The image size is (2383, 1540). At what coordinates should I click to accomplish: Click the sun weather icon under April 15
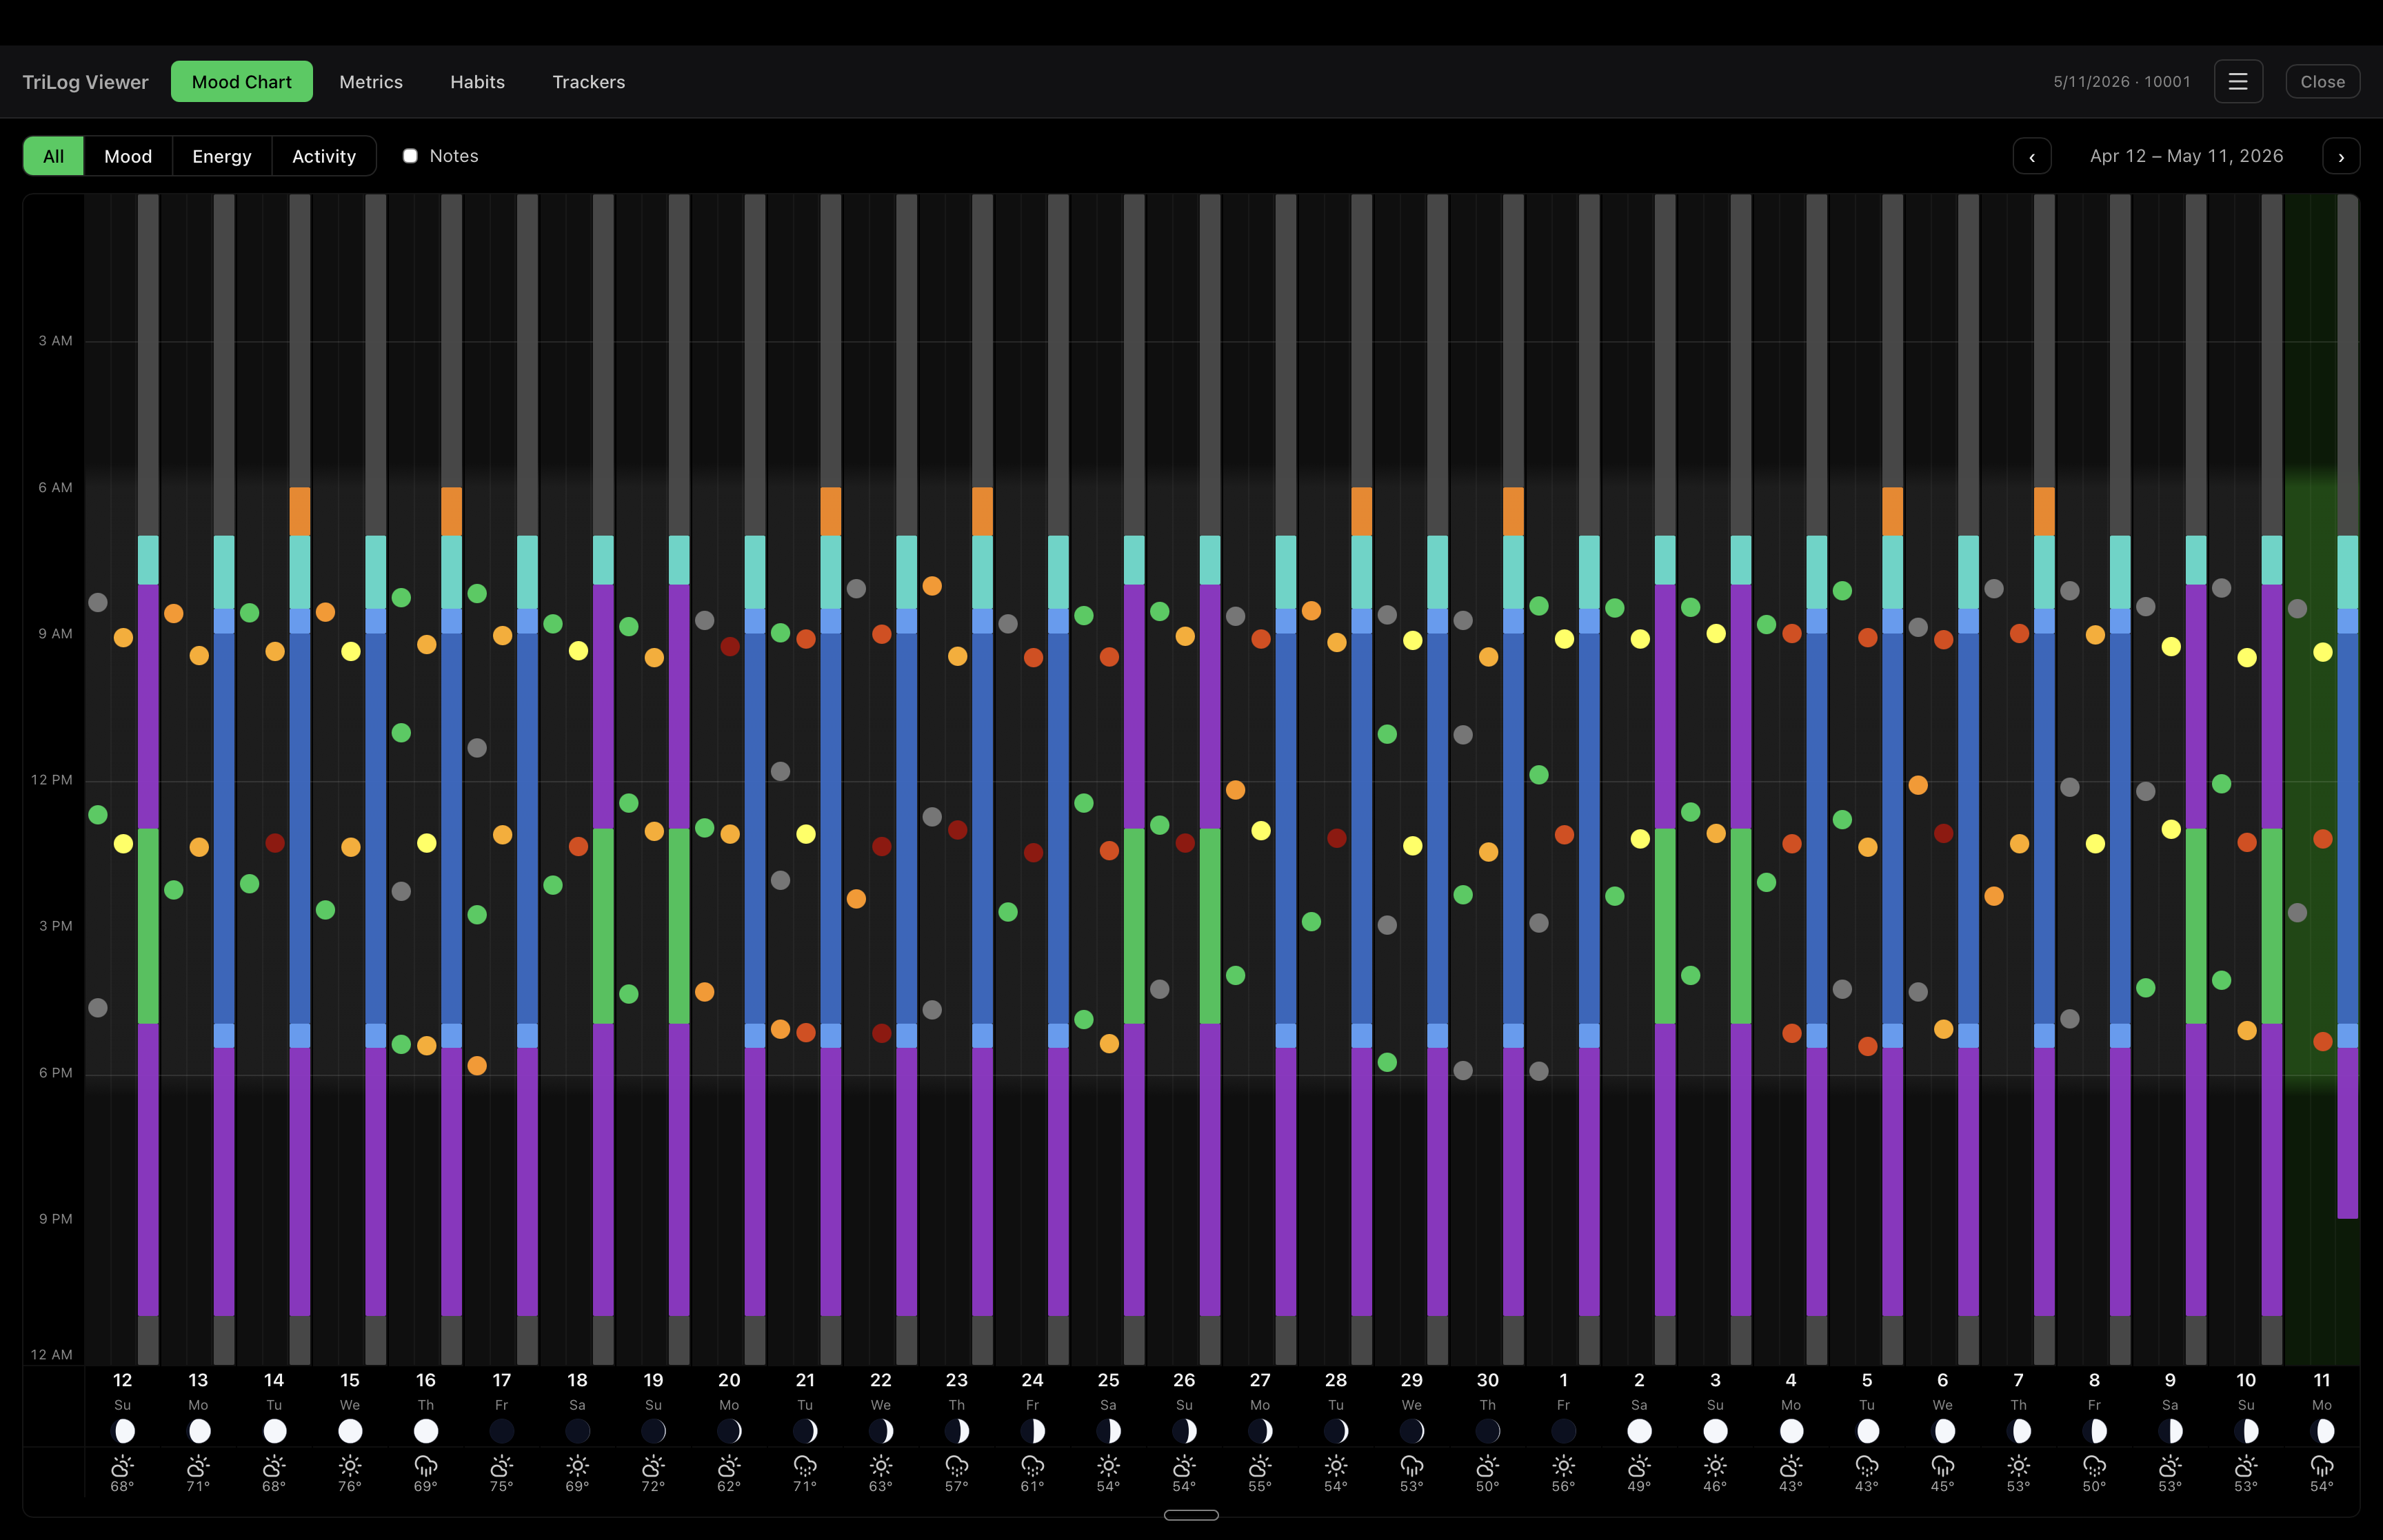pos(350,1466)
